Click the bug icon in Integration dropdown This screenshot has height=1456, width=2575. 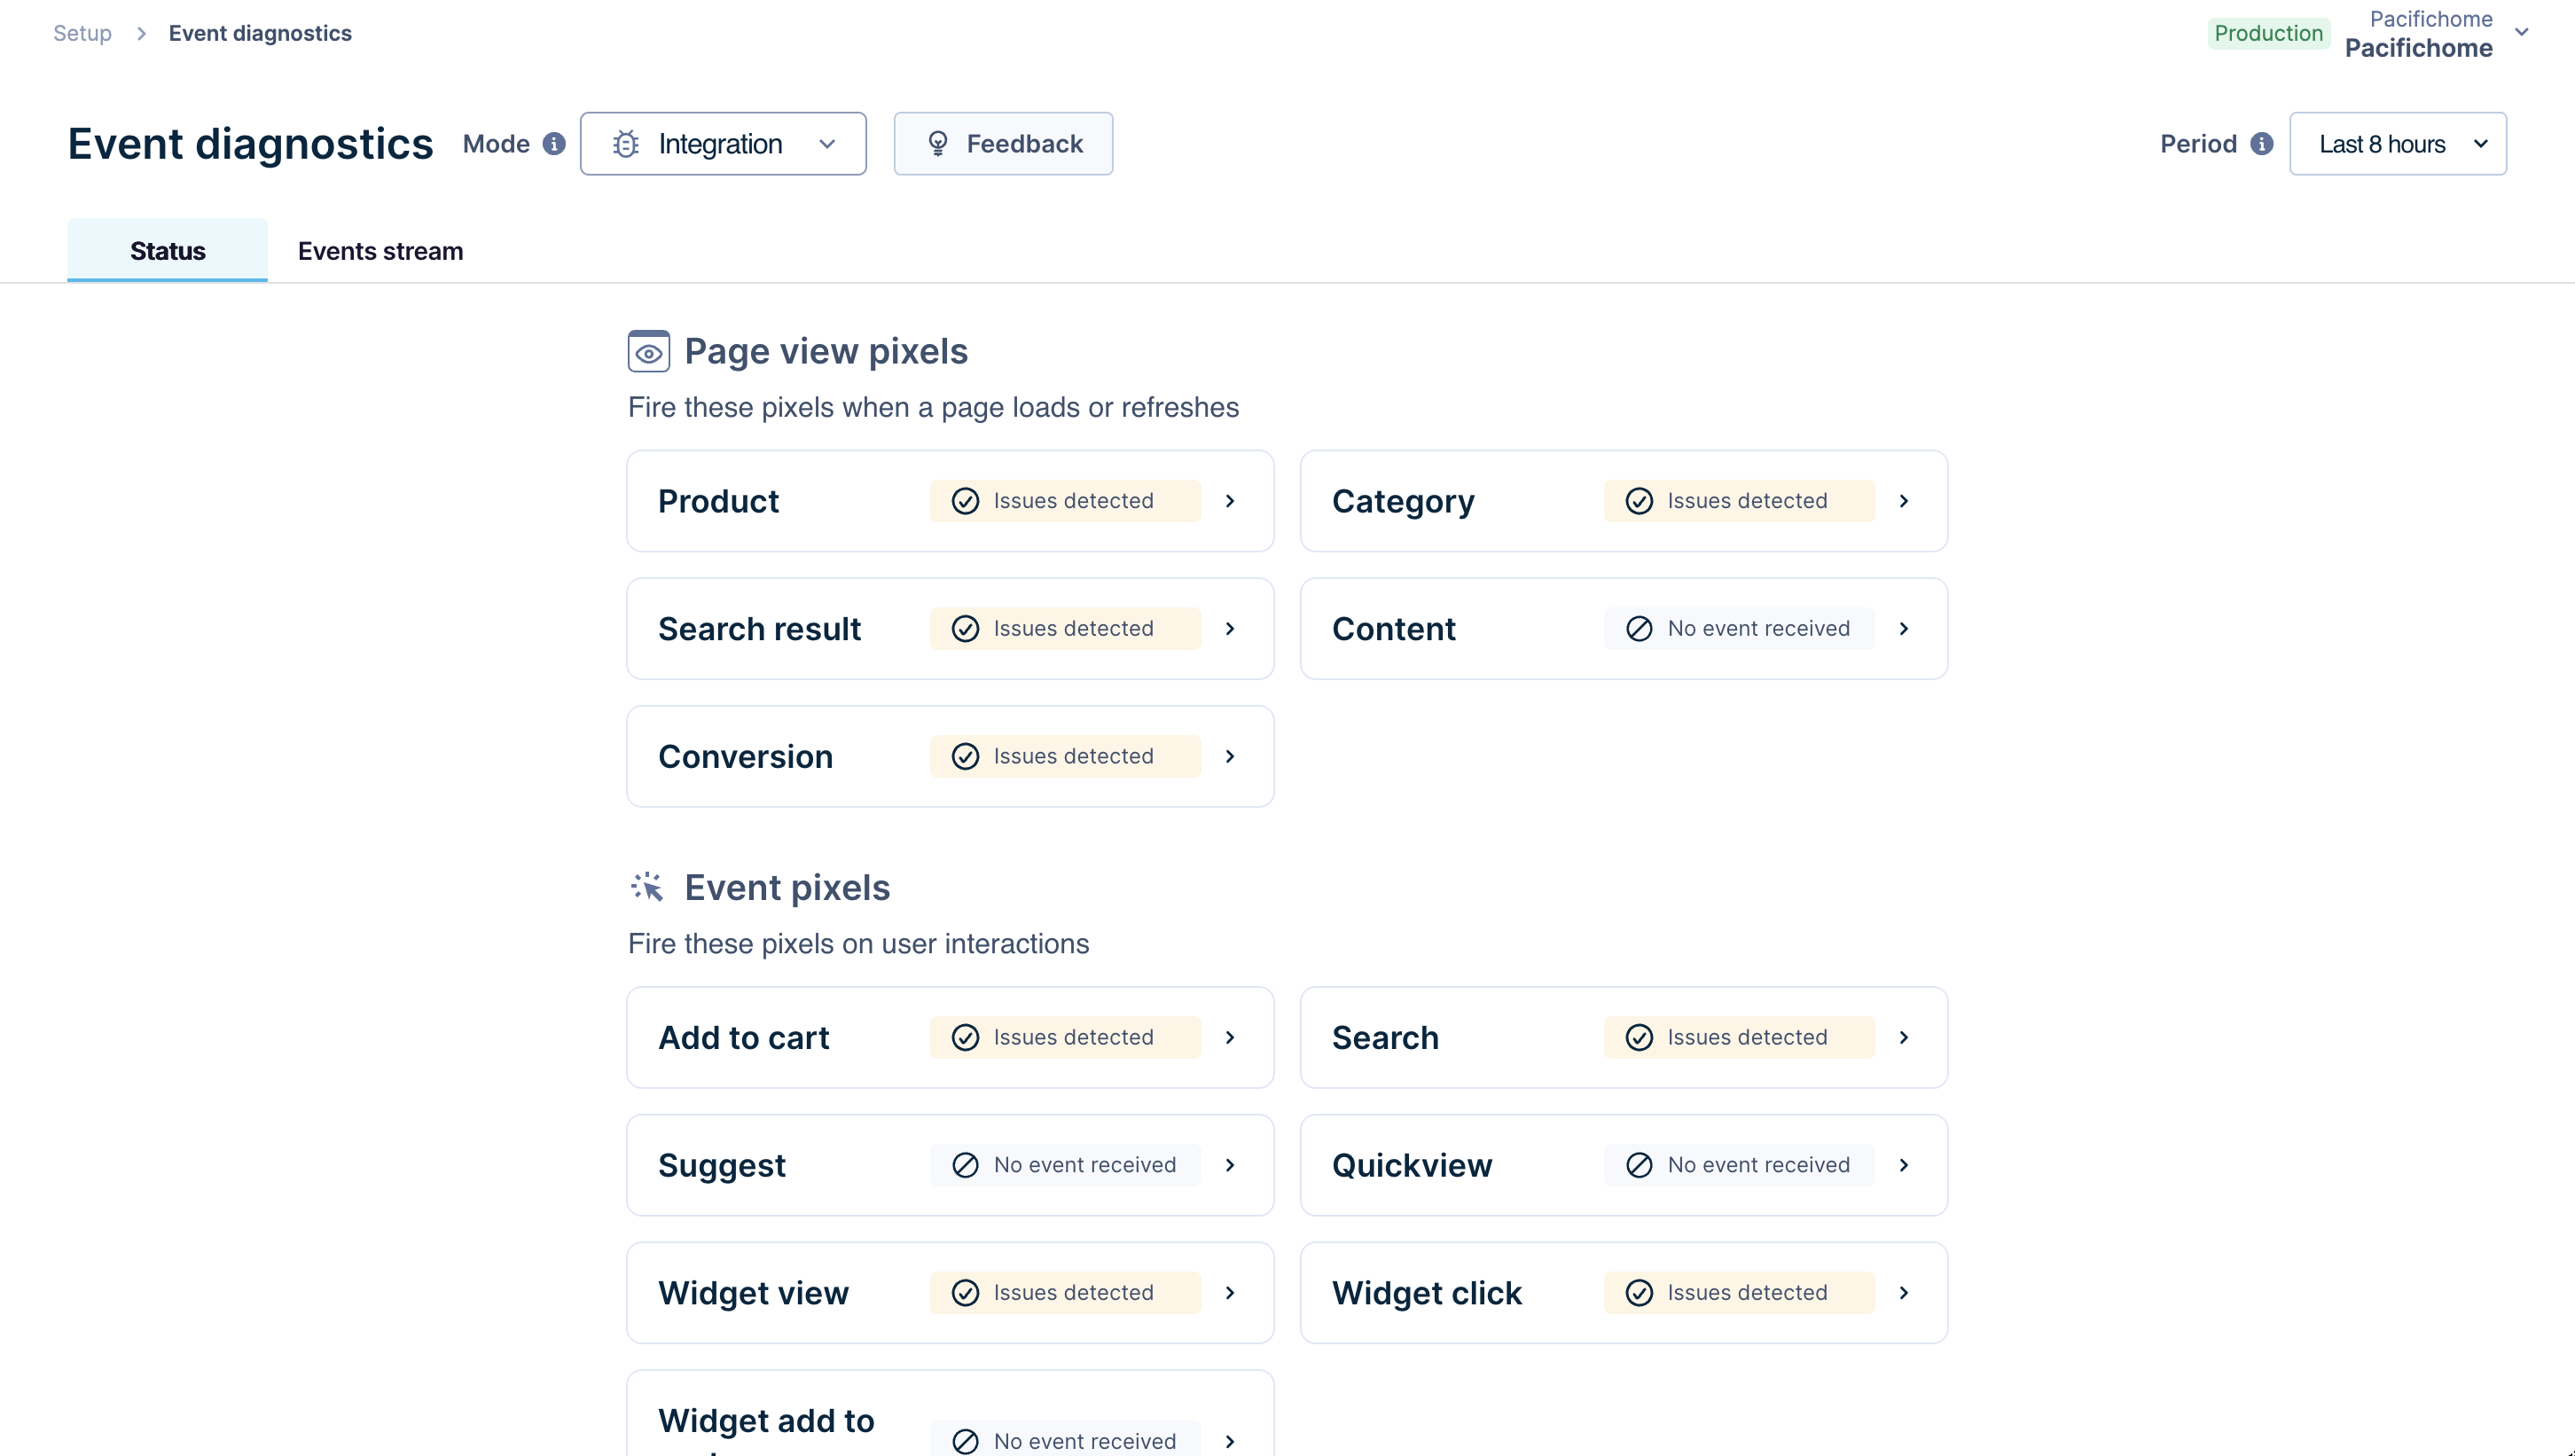click(626, 144)
